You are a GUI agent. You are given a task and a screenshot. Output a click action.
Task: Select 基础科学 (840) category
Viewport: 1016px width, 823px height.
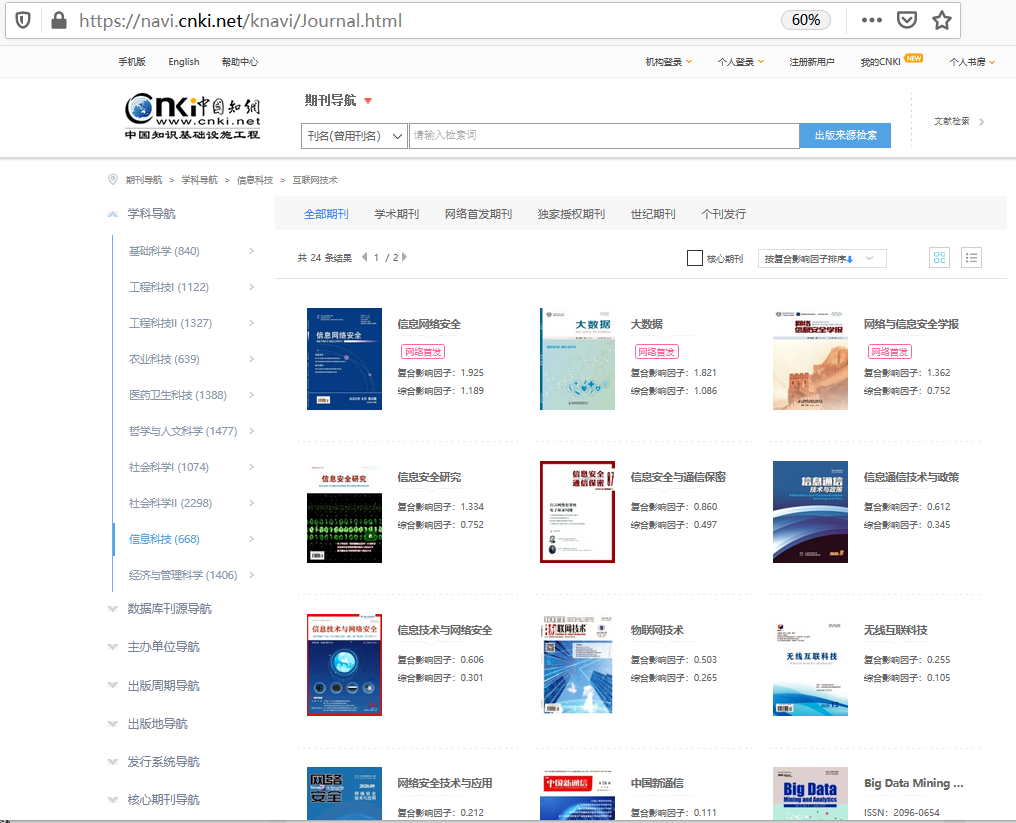[164, 251]
